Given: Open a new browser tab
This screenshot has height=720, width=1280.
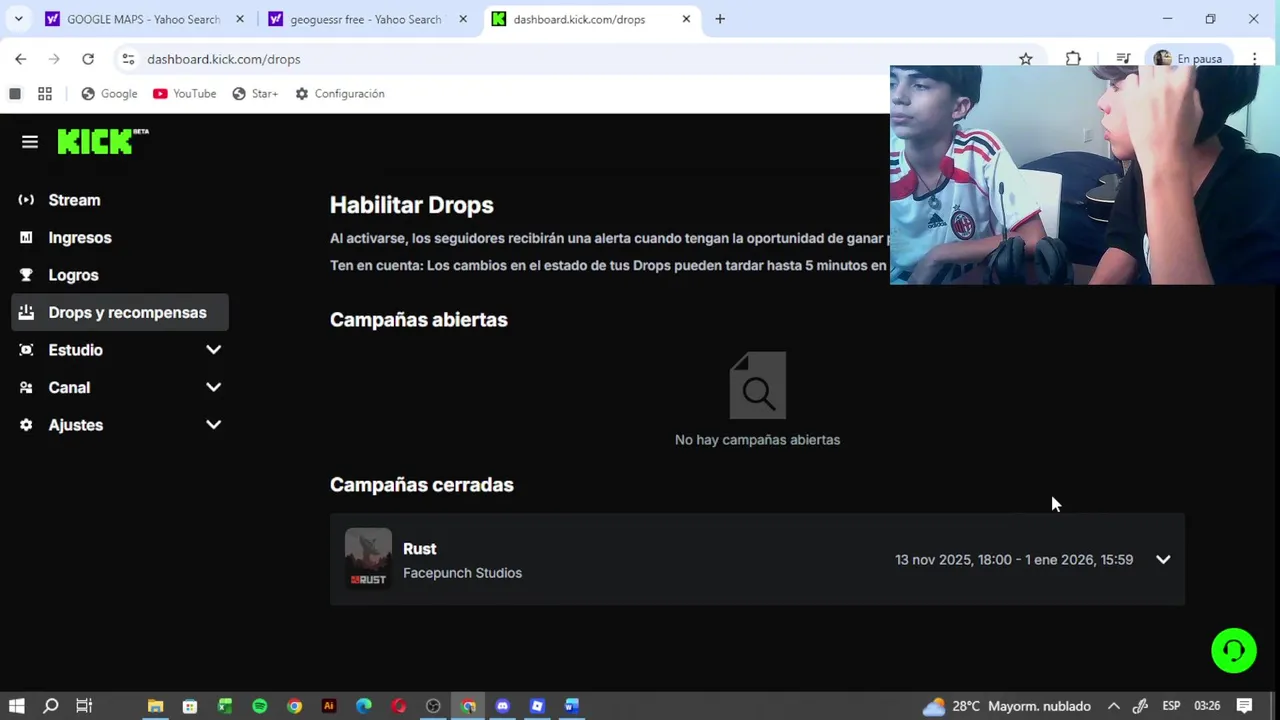Looking at the screenshot, I should [x=720, y=19].
